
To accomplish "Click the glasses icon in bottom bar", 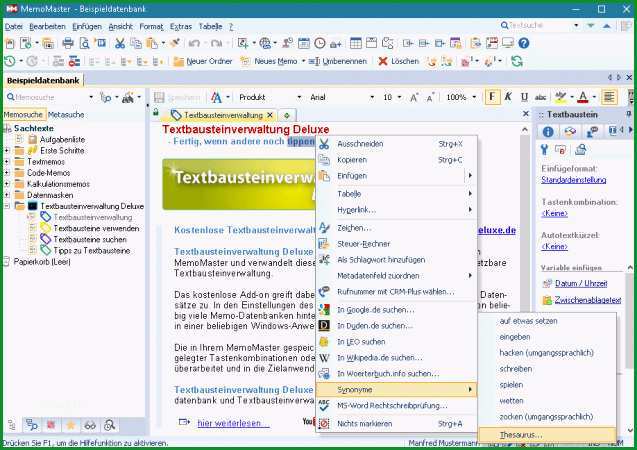I will pos(90,425).
